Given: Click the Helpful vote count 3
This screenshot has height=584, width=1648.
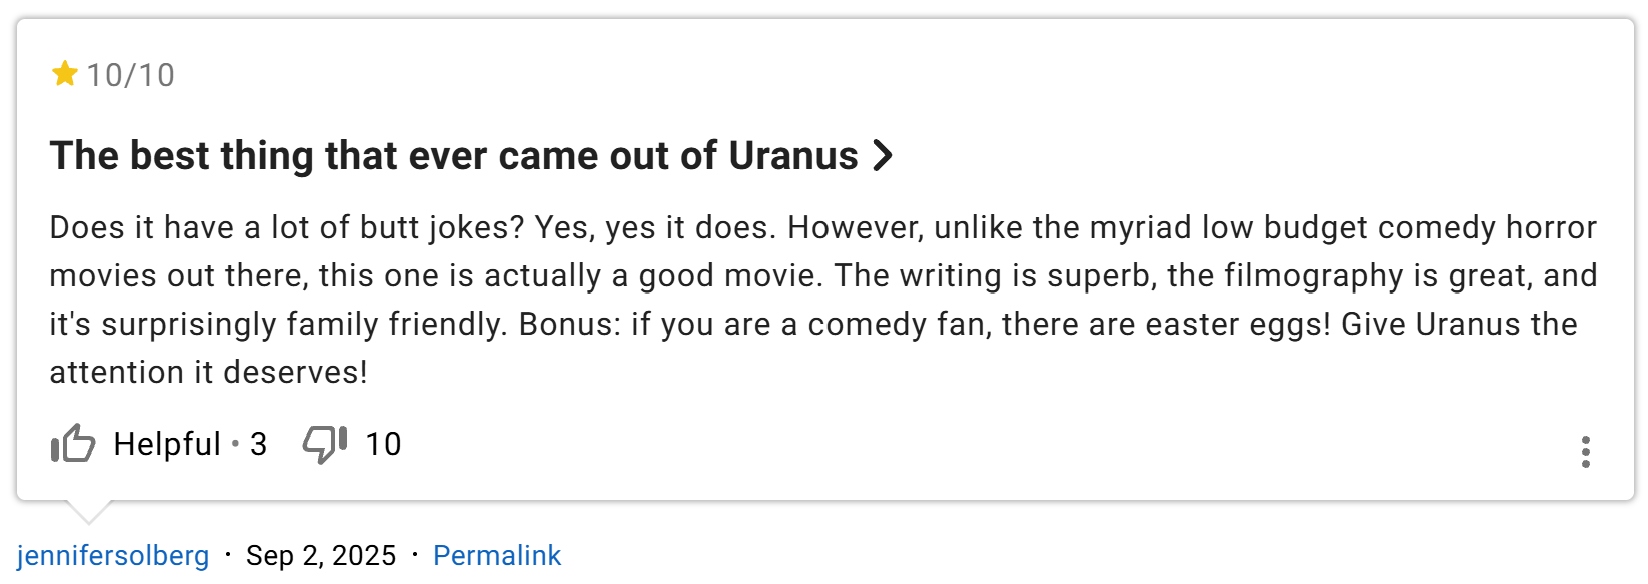Looking at the screenshot, I should point(258,444).
